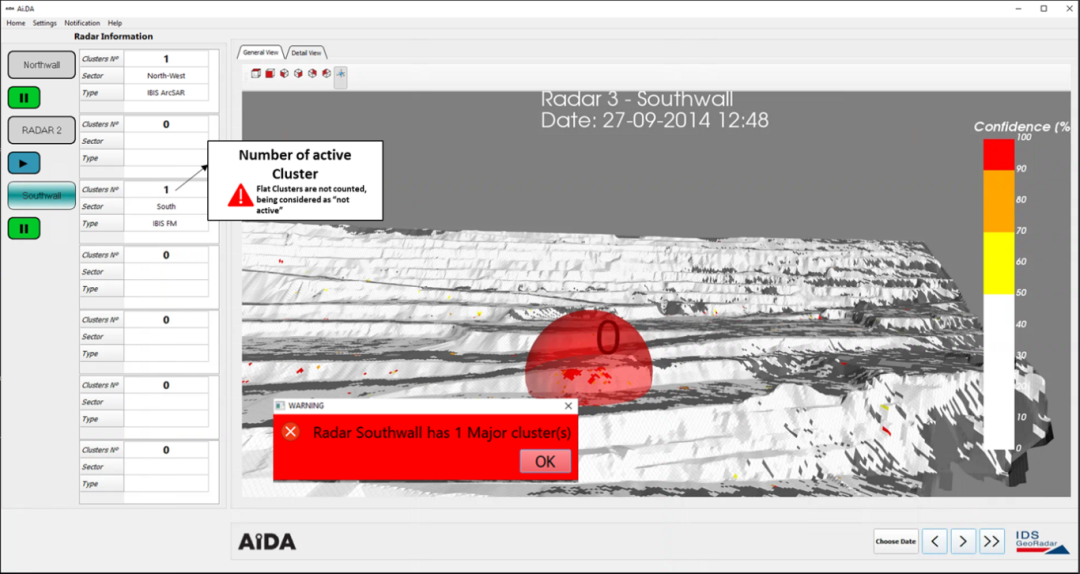Pause the Northwall radar playback

pos(24,98)
